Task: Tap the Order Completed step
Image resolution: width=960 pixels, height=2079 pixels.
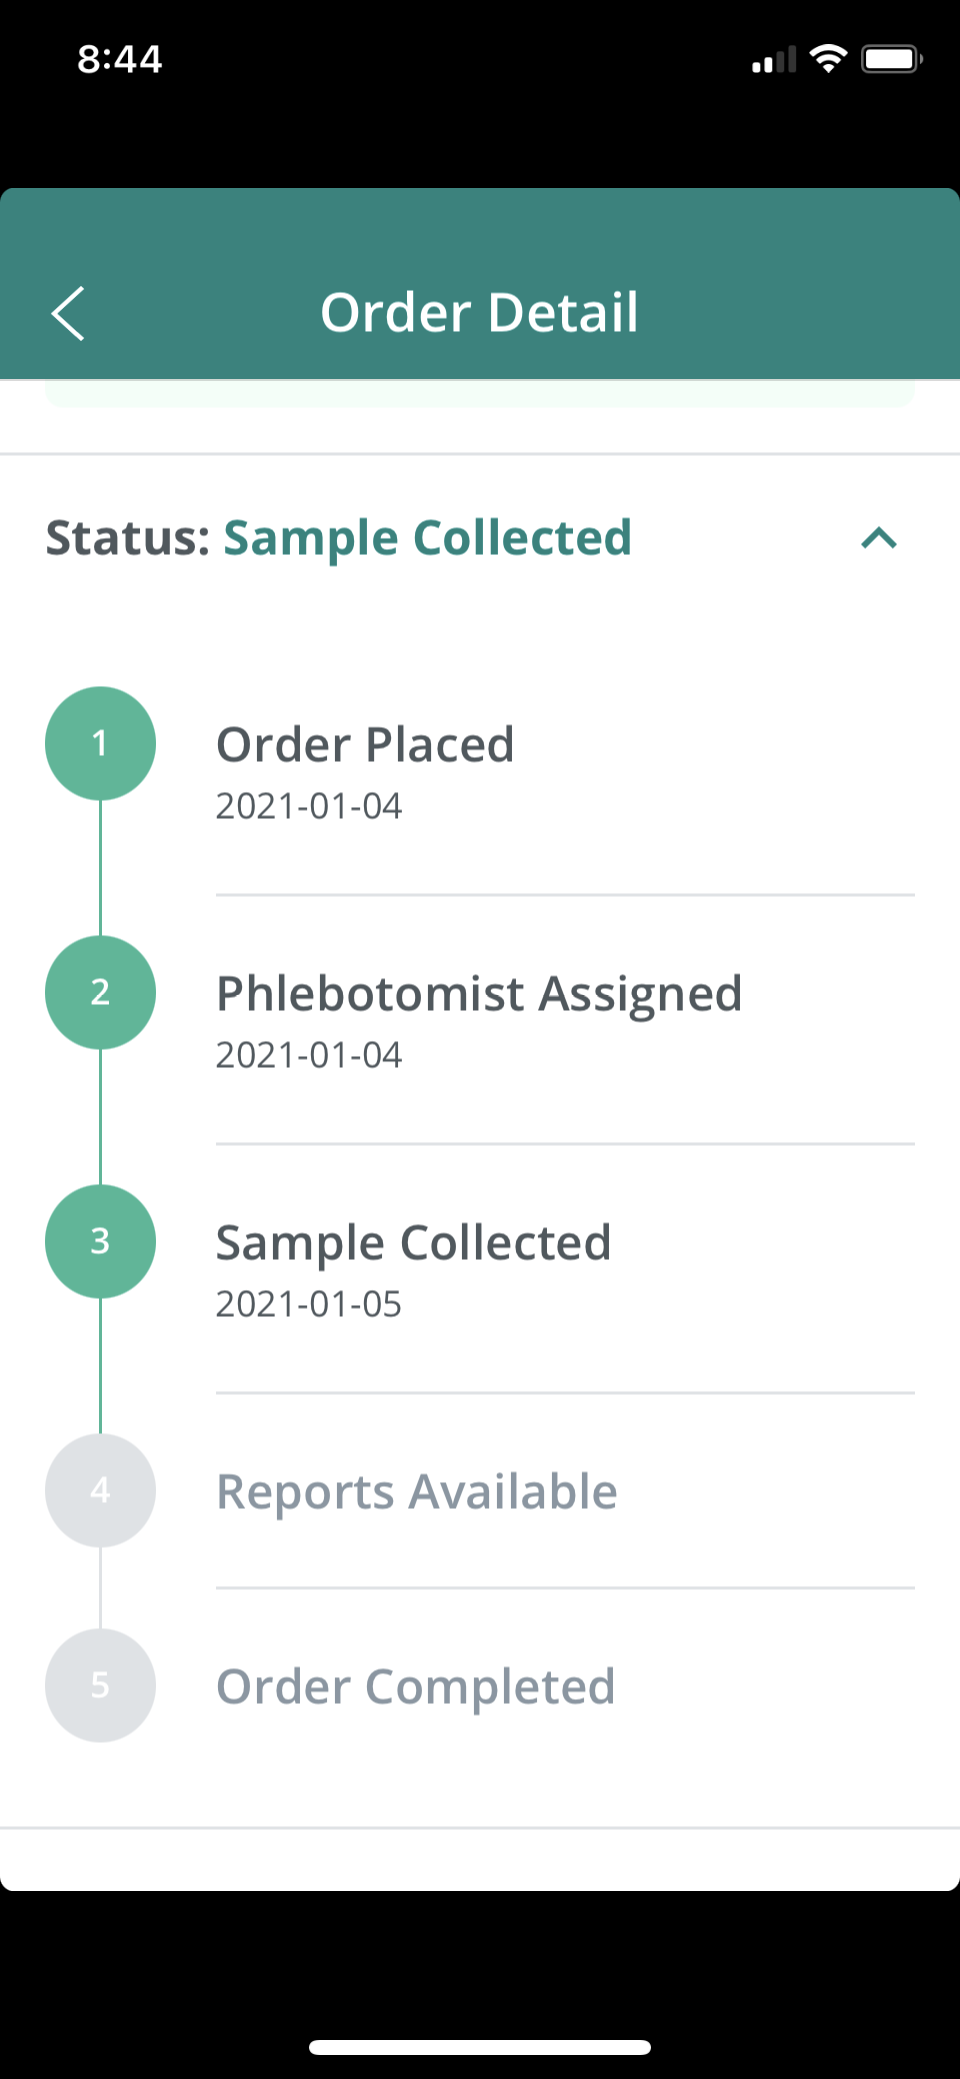Action: (415, 1687)
